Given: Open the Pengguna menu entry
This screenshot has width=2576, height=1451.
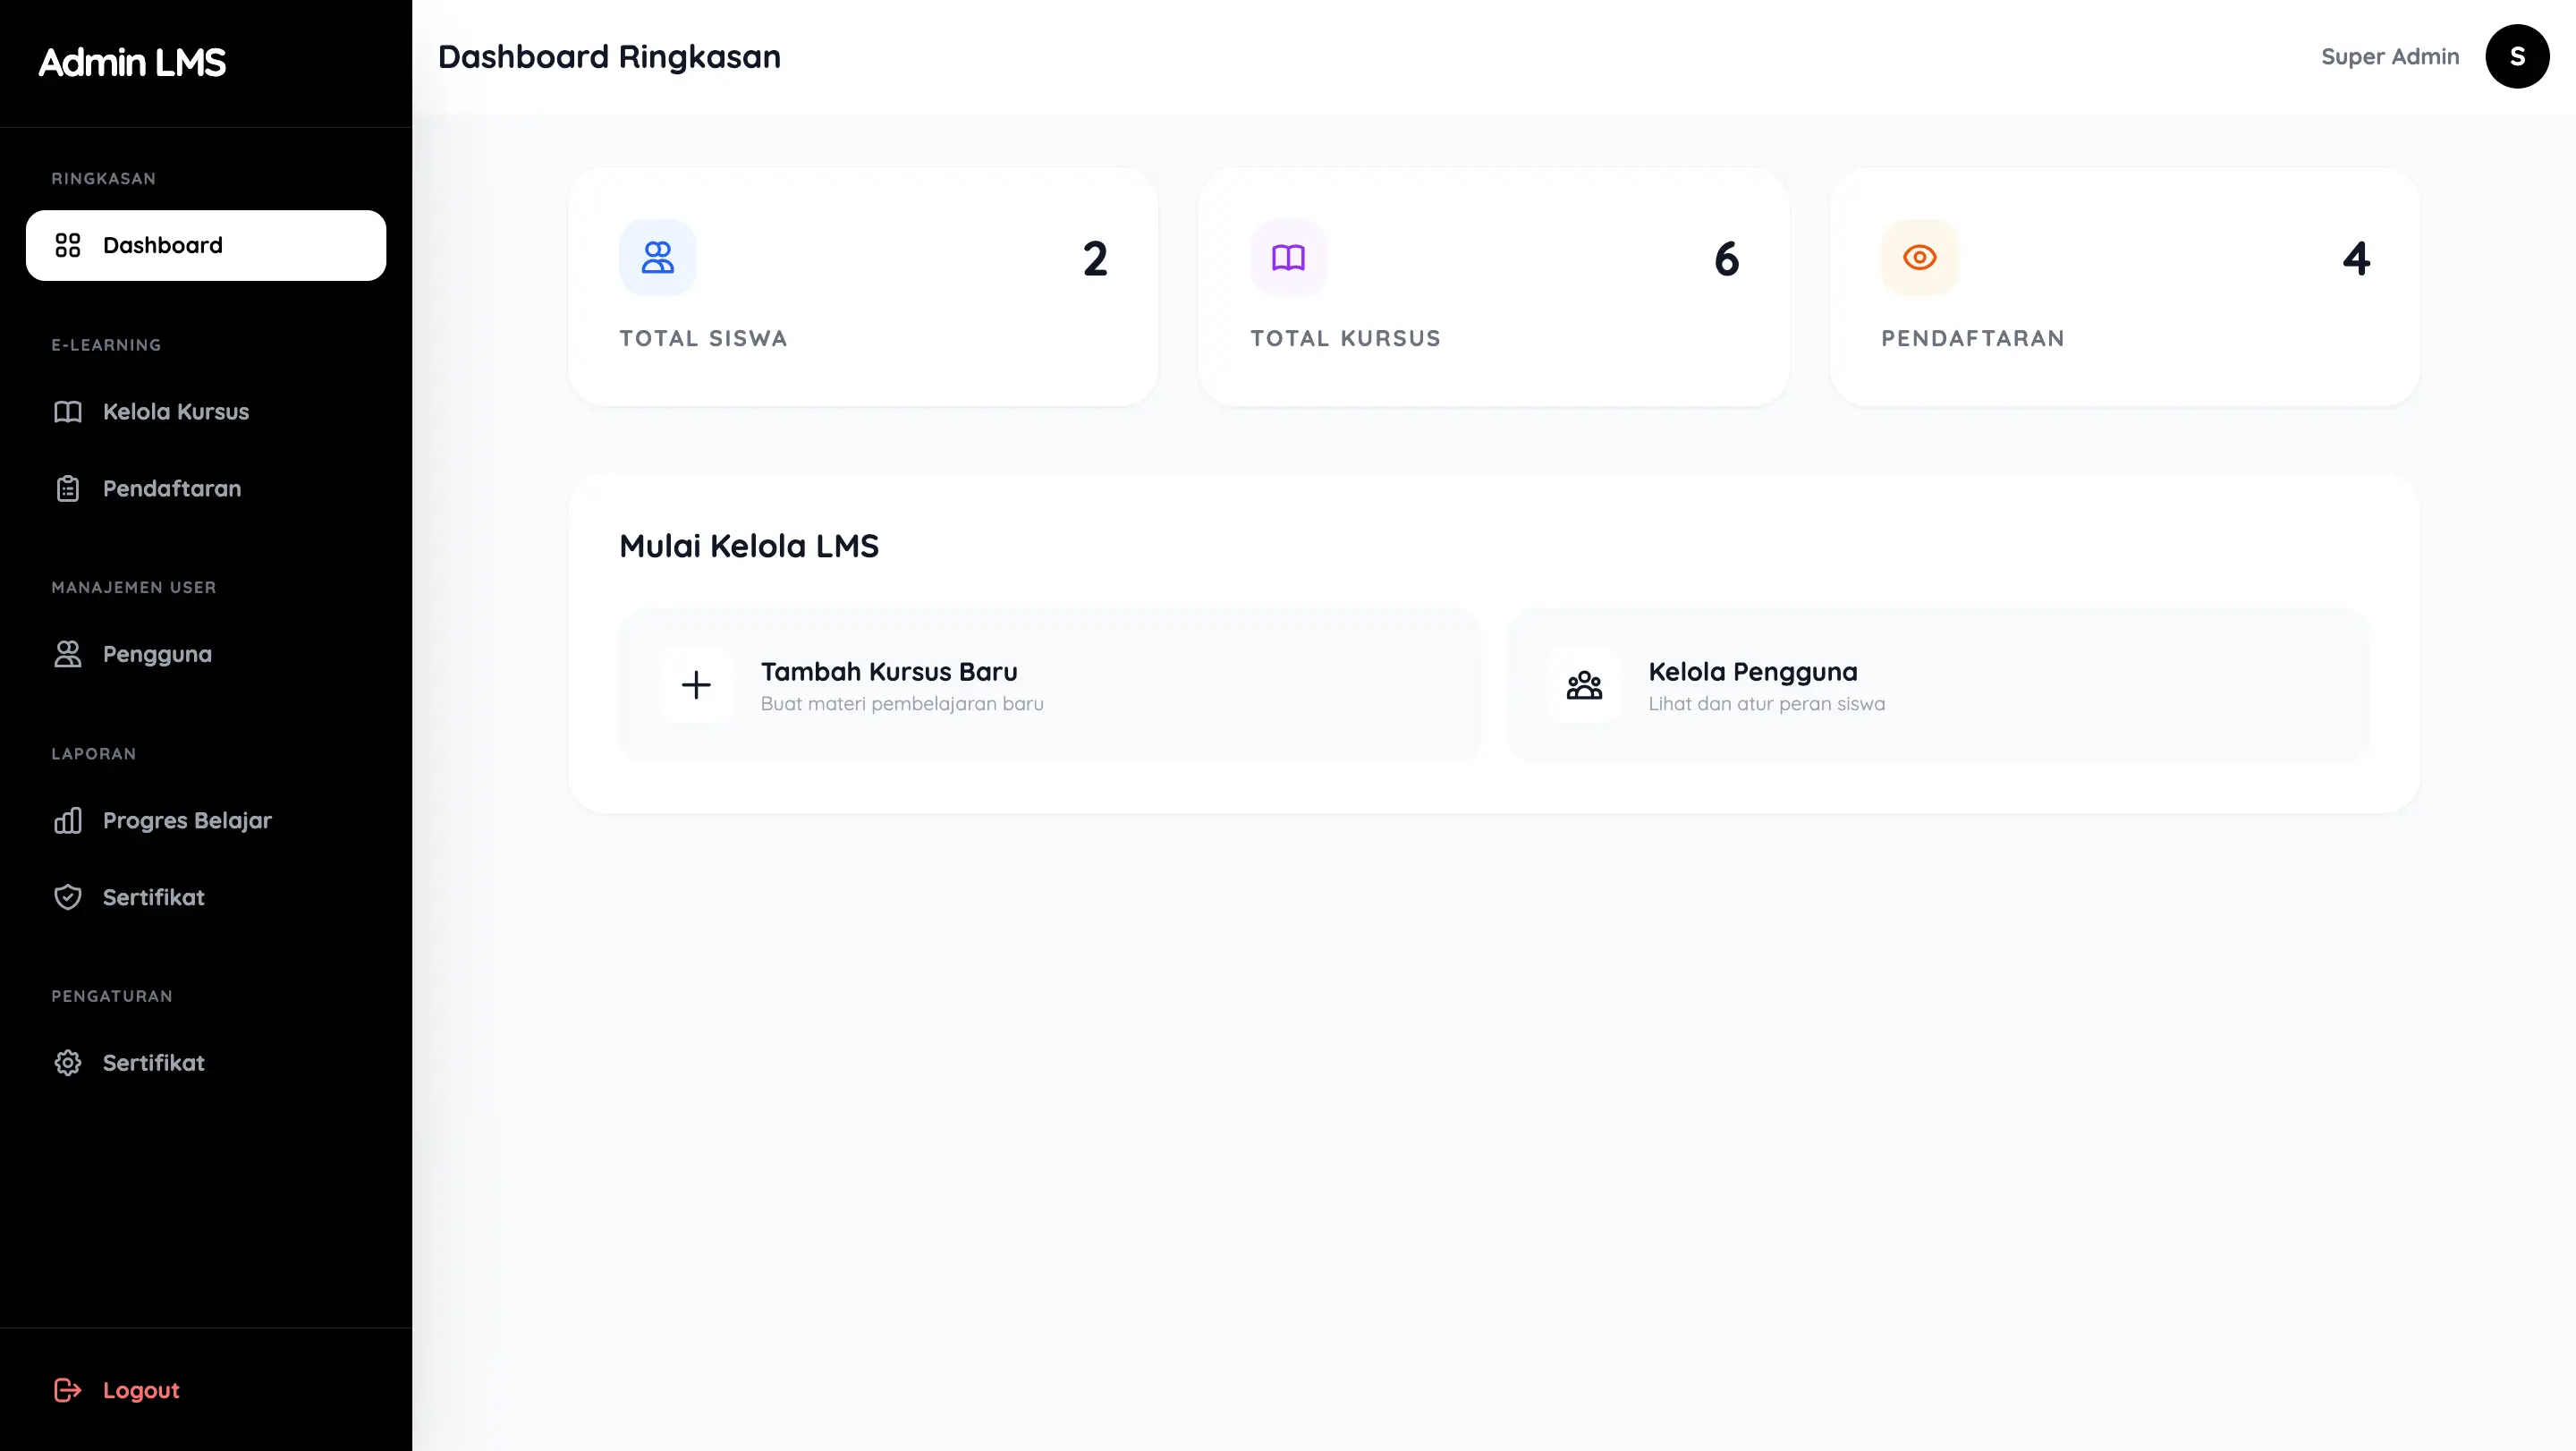Looking at the screenshot, I should pos(157,654).
